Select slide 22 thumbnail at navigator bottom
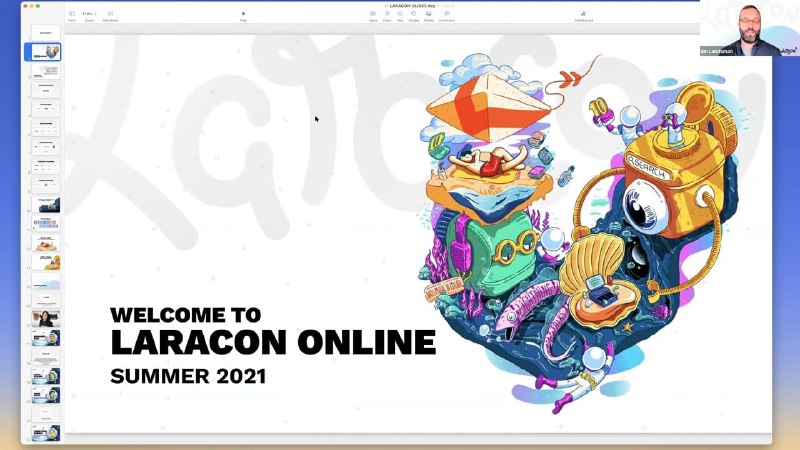This screenshot has height=450, width=800. tap(46, 433)
